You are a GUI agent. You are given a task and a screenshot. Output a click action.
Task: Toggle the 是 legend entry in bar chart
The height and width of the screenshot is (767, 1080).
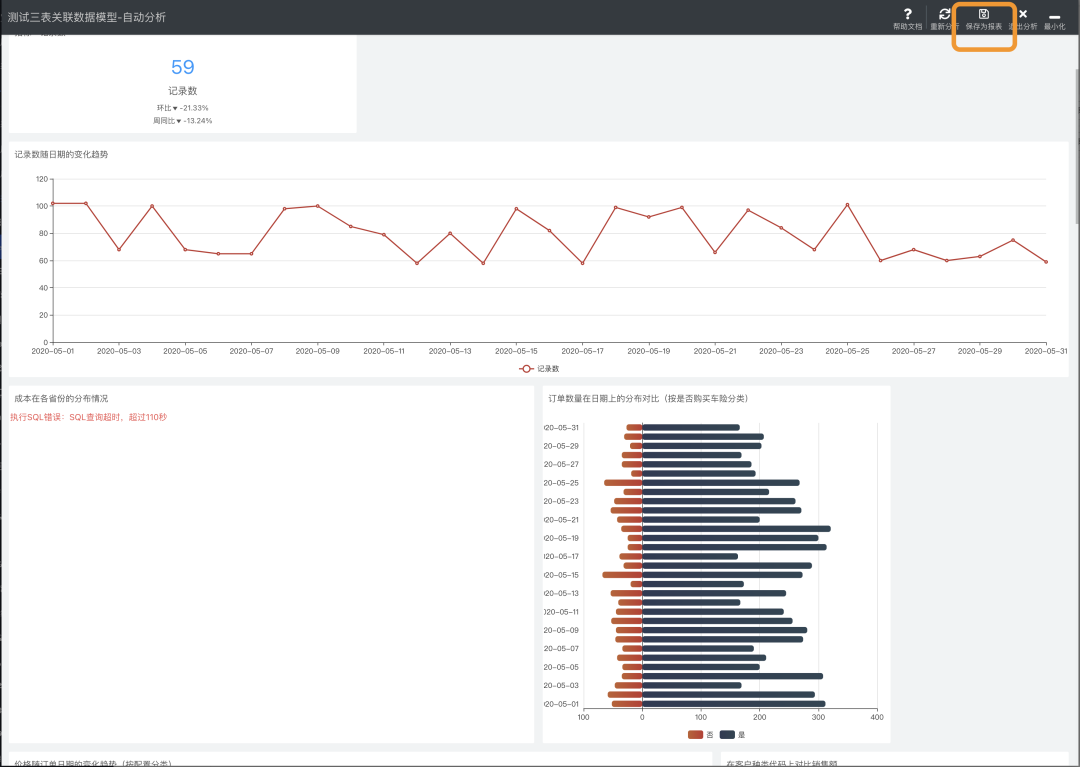732,735
